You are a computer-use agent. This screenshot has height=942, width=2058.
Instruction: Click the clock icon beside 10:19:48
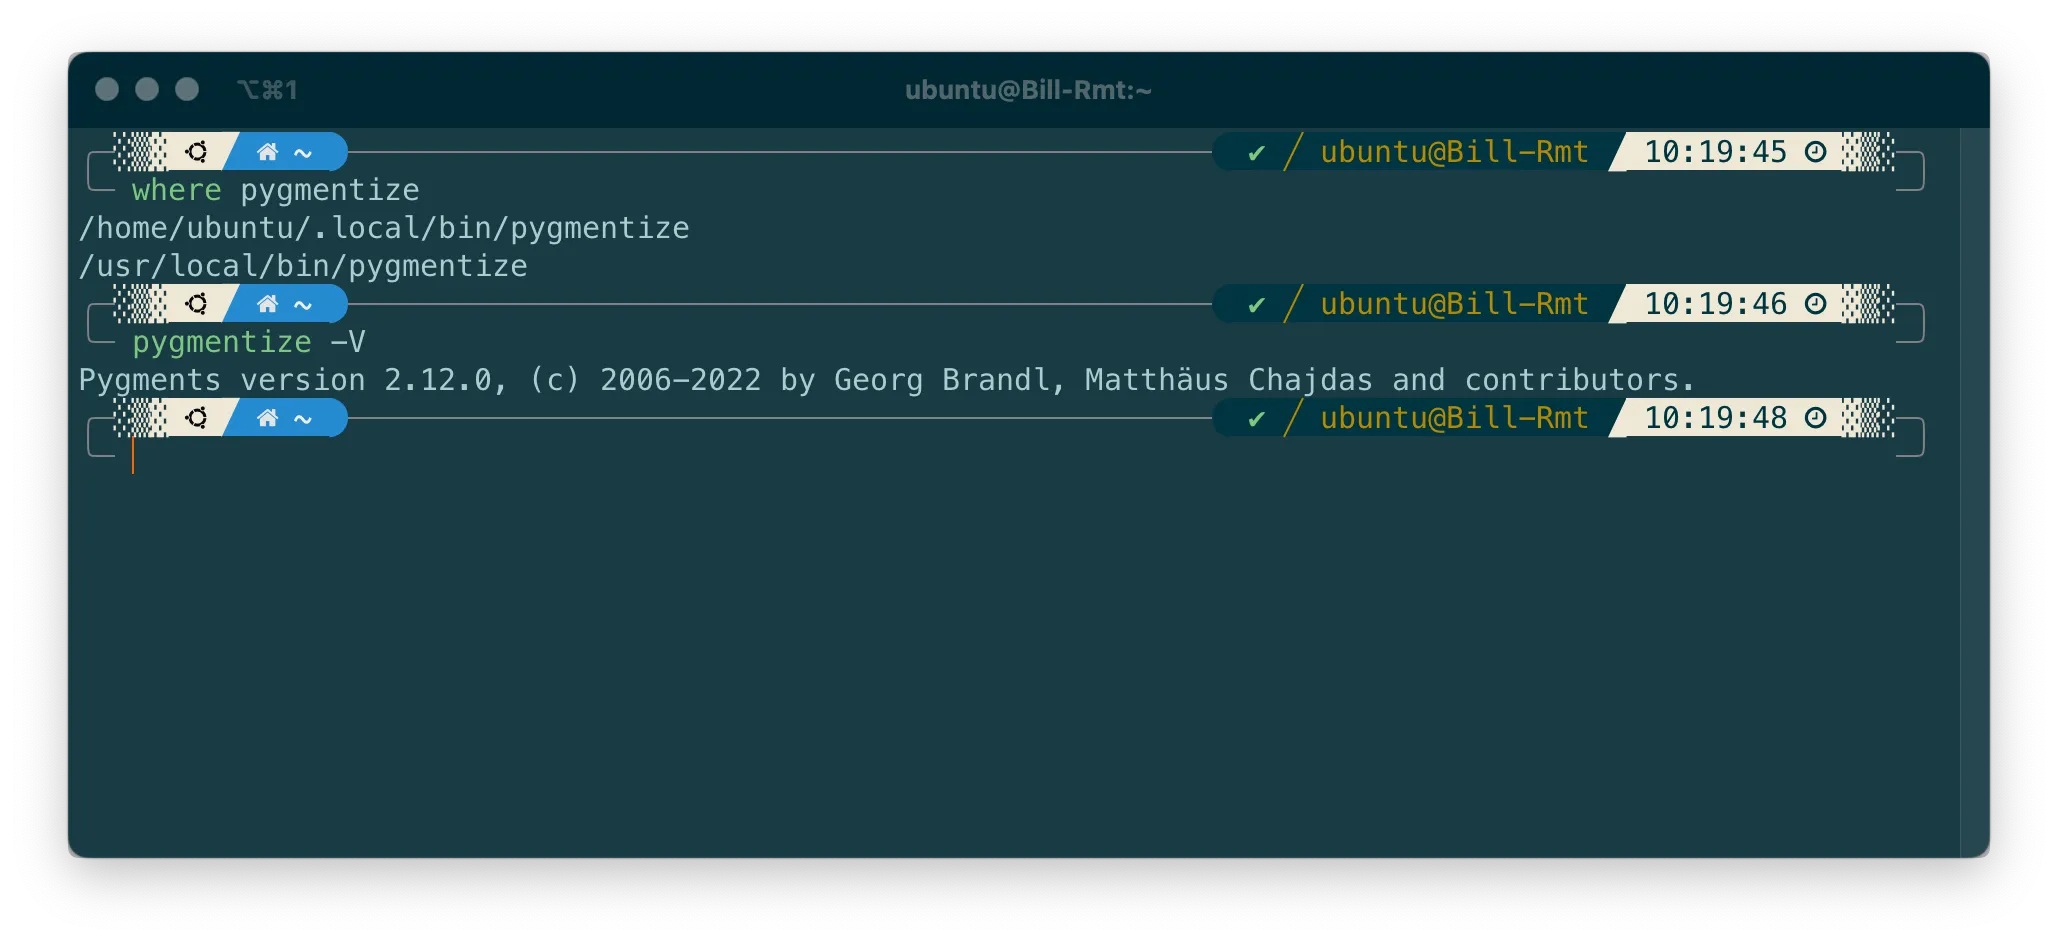(x=1815, y=418)
